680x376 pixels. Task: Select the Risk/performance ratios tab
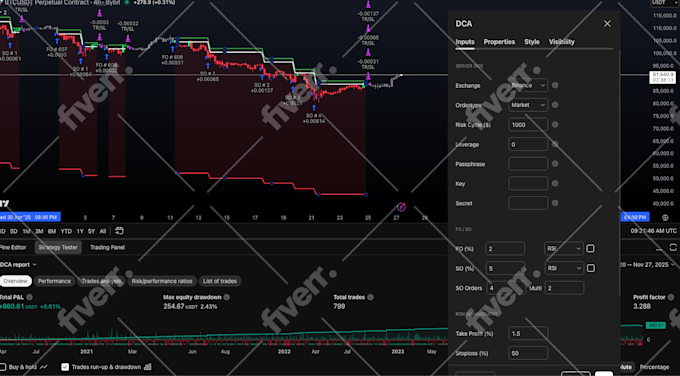[x=162, y=281]
